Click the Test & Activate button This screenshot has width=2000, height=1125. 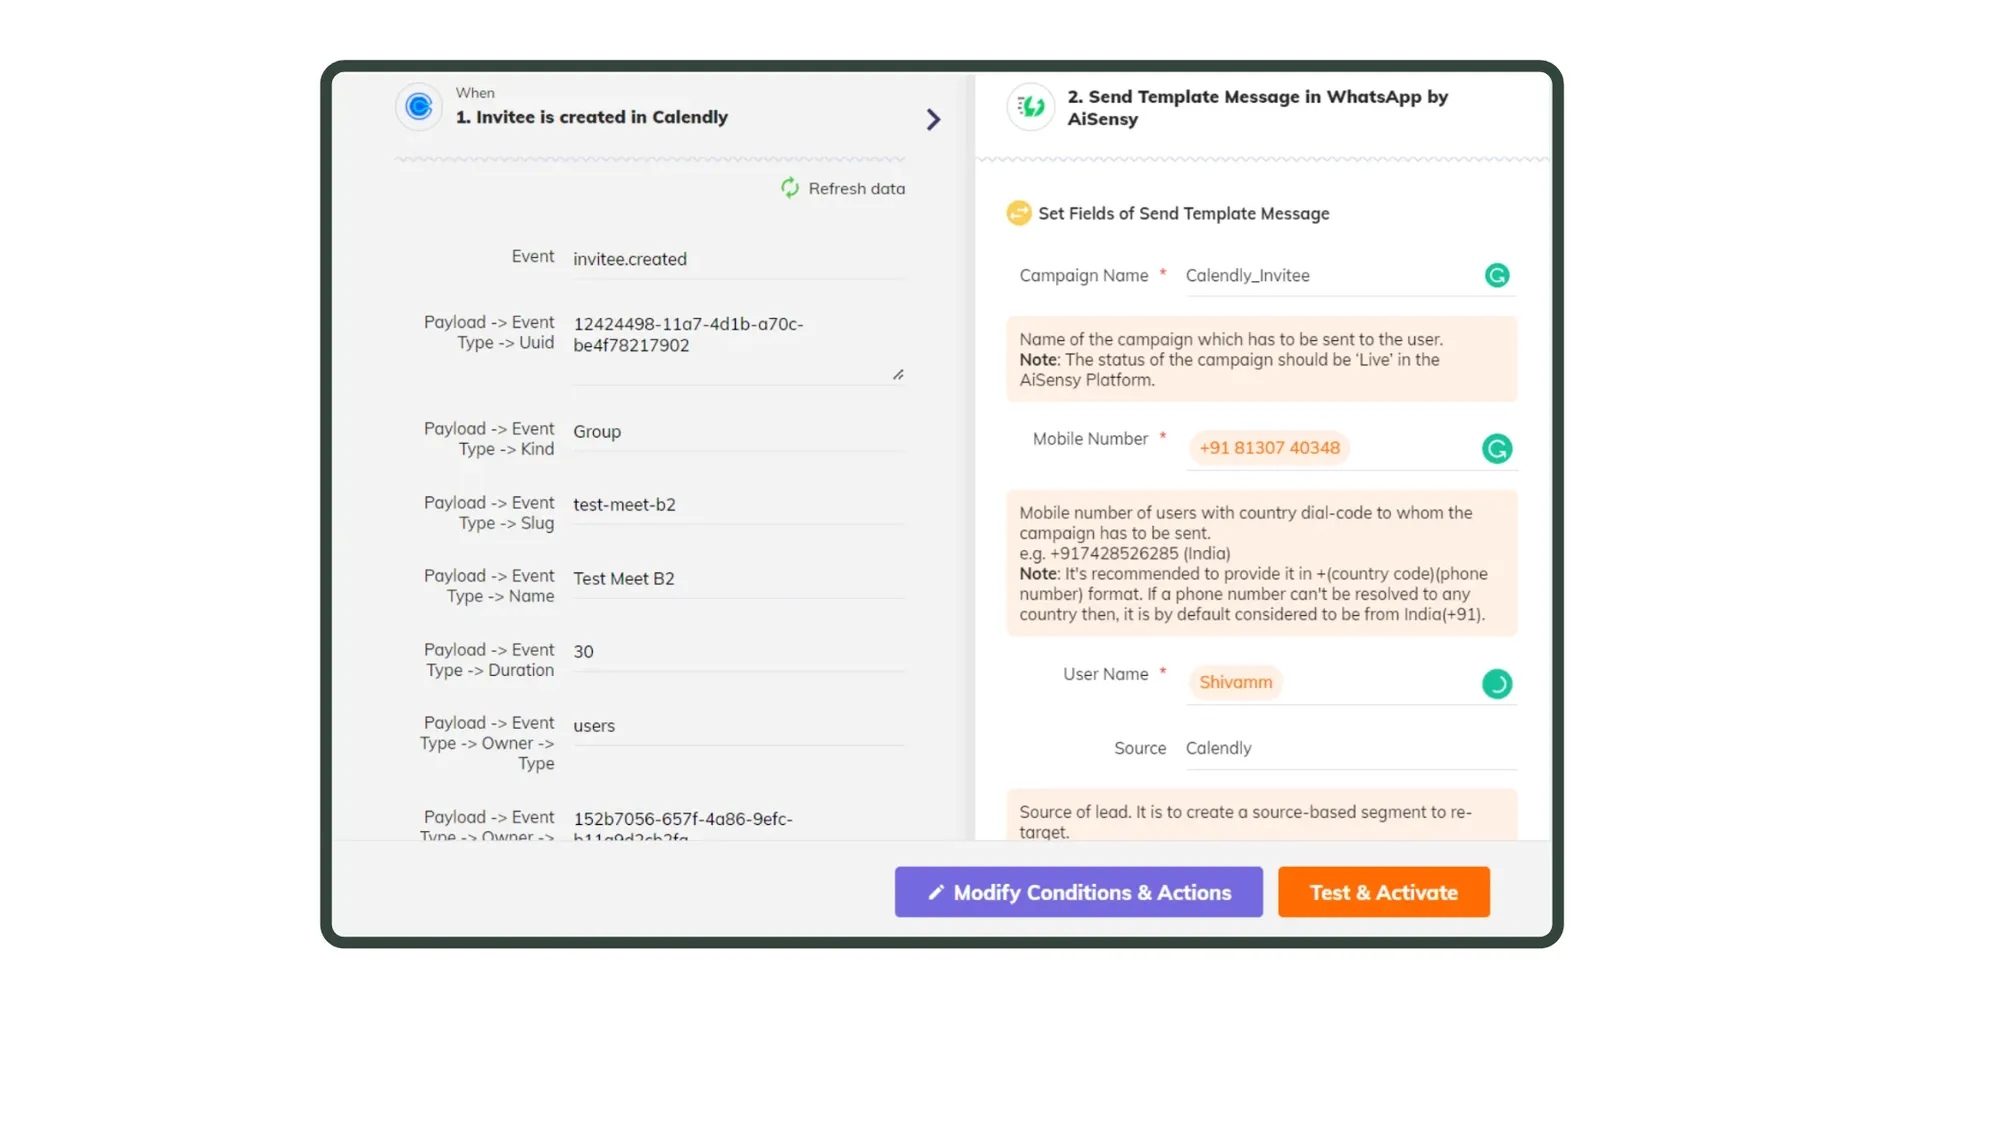pyautogui.click(x=1383, y=891)
